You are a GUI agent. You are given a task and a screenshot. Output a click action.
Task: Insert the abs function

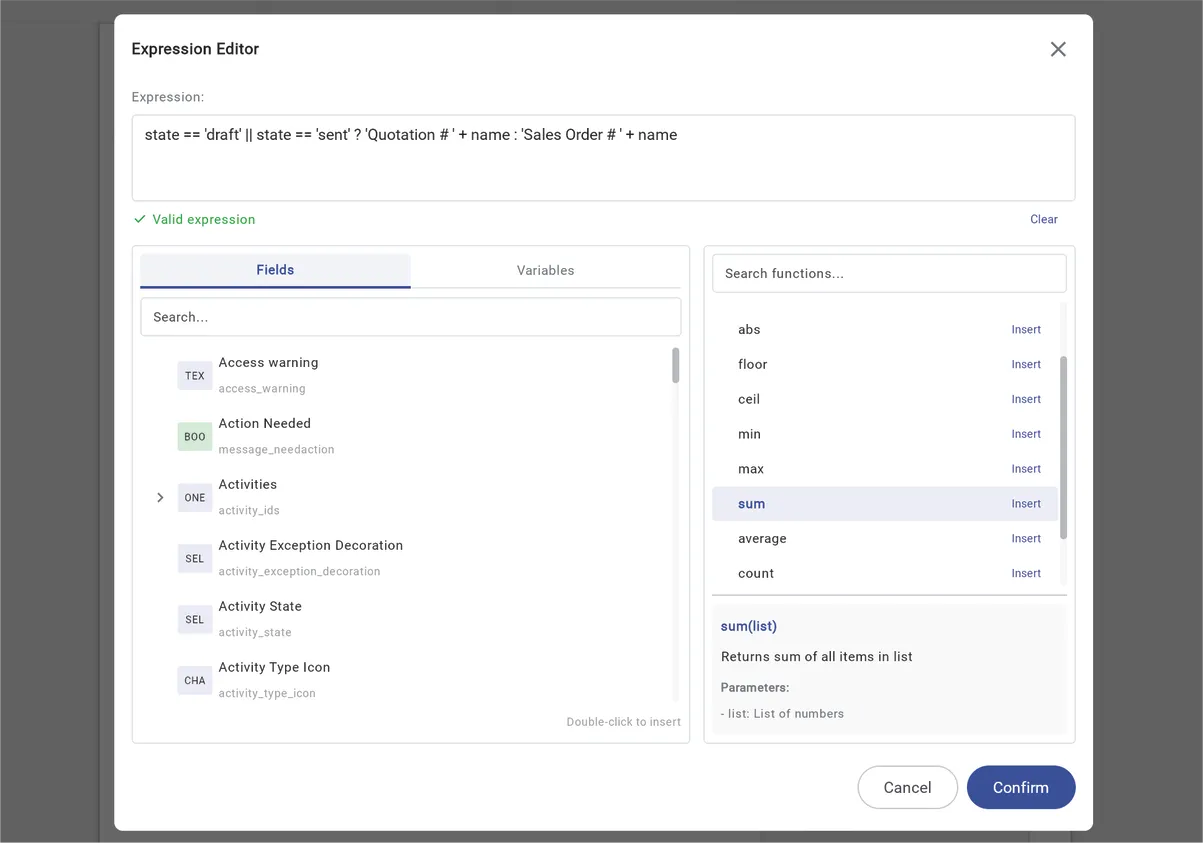click(x=1025, y=329)
